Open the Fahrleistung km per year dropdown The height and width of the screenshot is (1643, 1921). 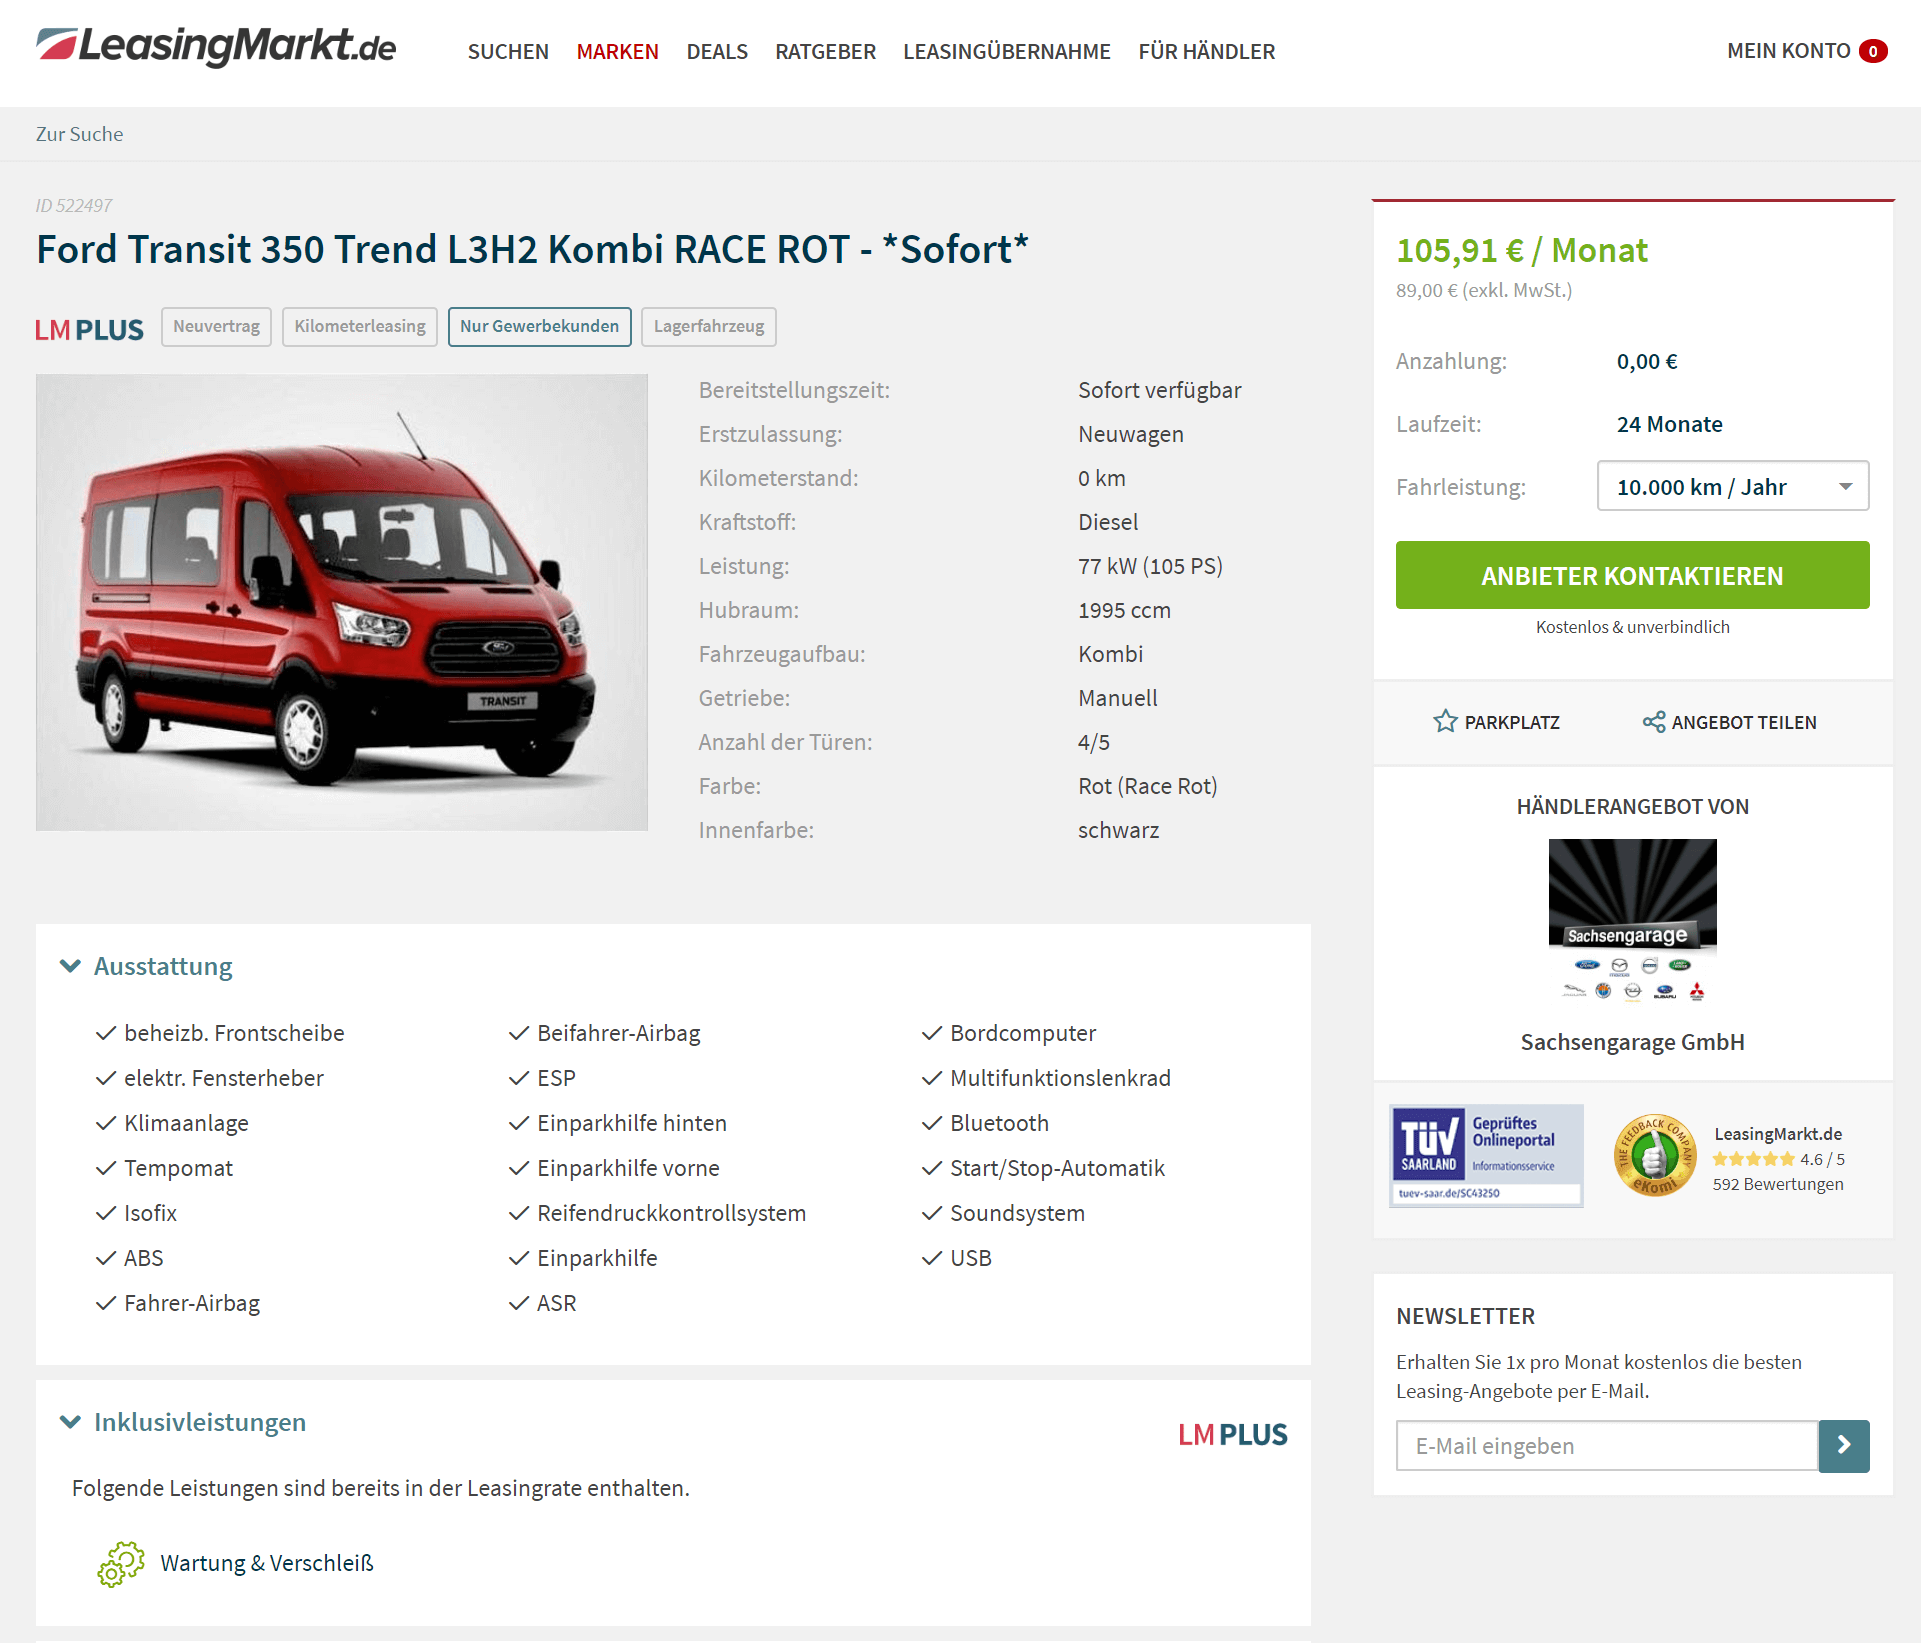point(1733,486)
